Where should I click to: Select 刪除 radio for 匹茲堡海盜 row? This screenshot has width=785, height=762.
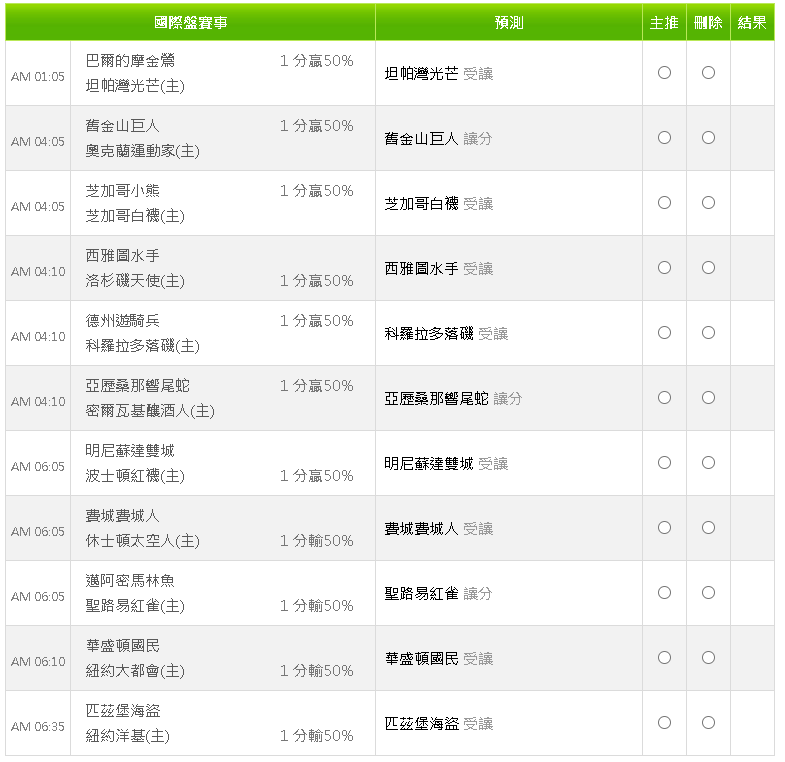click(x=708, y=723)
